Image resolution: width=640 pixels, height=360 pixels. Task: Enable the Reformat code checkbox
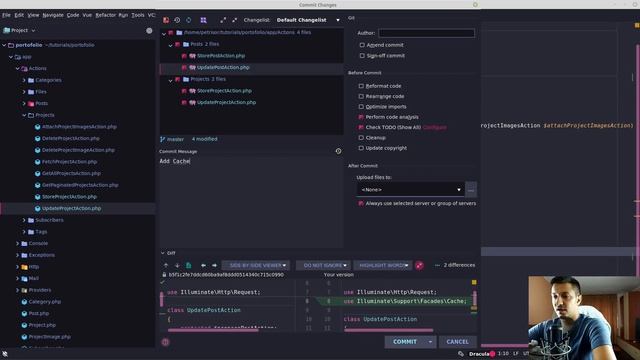pos(361,86)
